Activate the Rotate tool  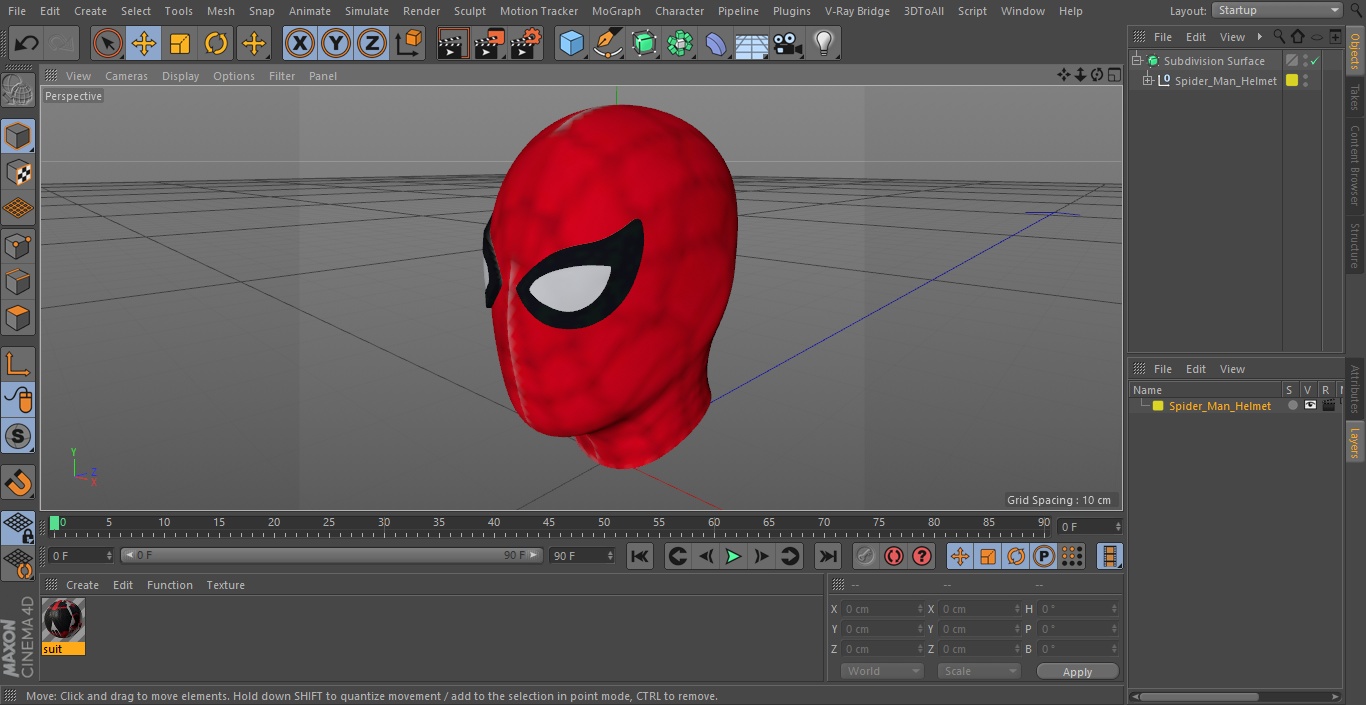pyautogui.click(x=216, y=43)
